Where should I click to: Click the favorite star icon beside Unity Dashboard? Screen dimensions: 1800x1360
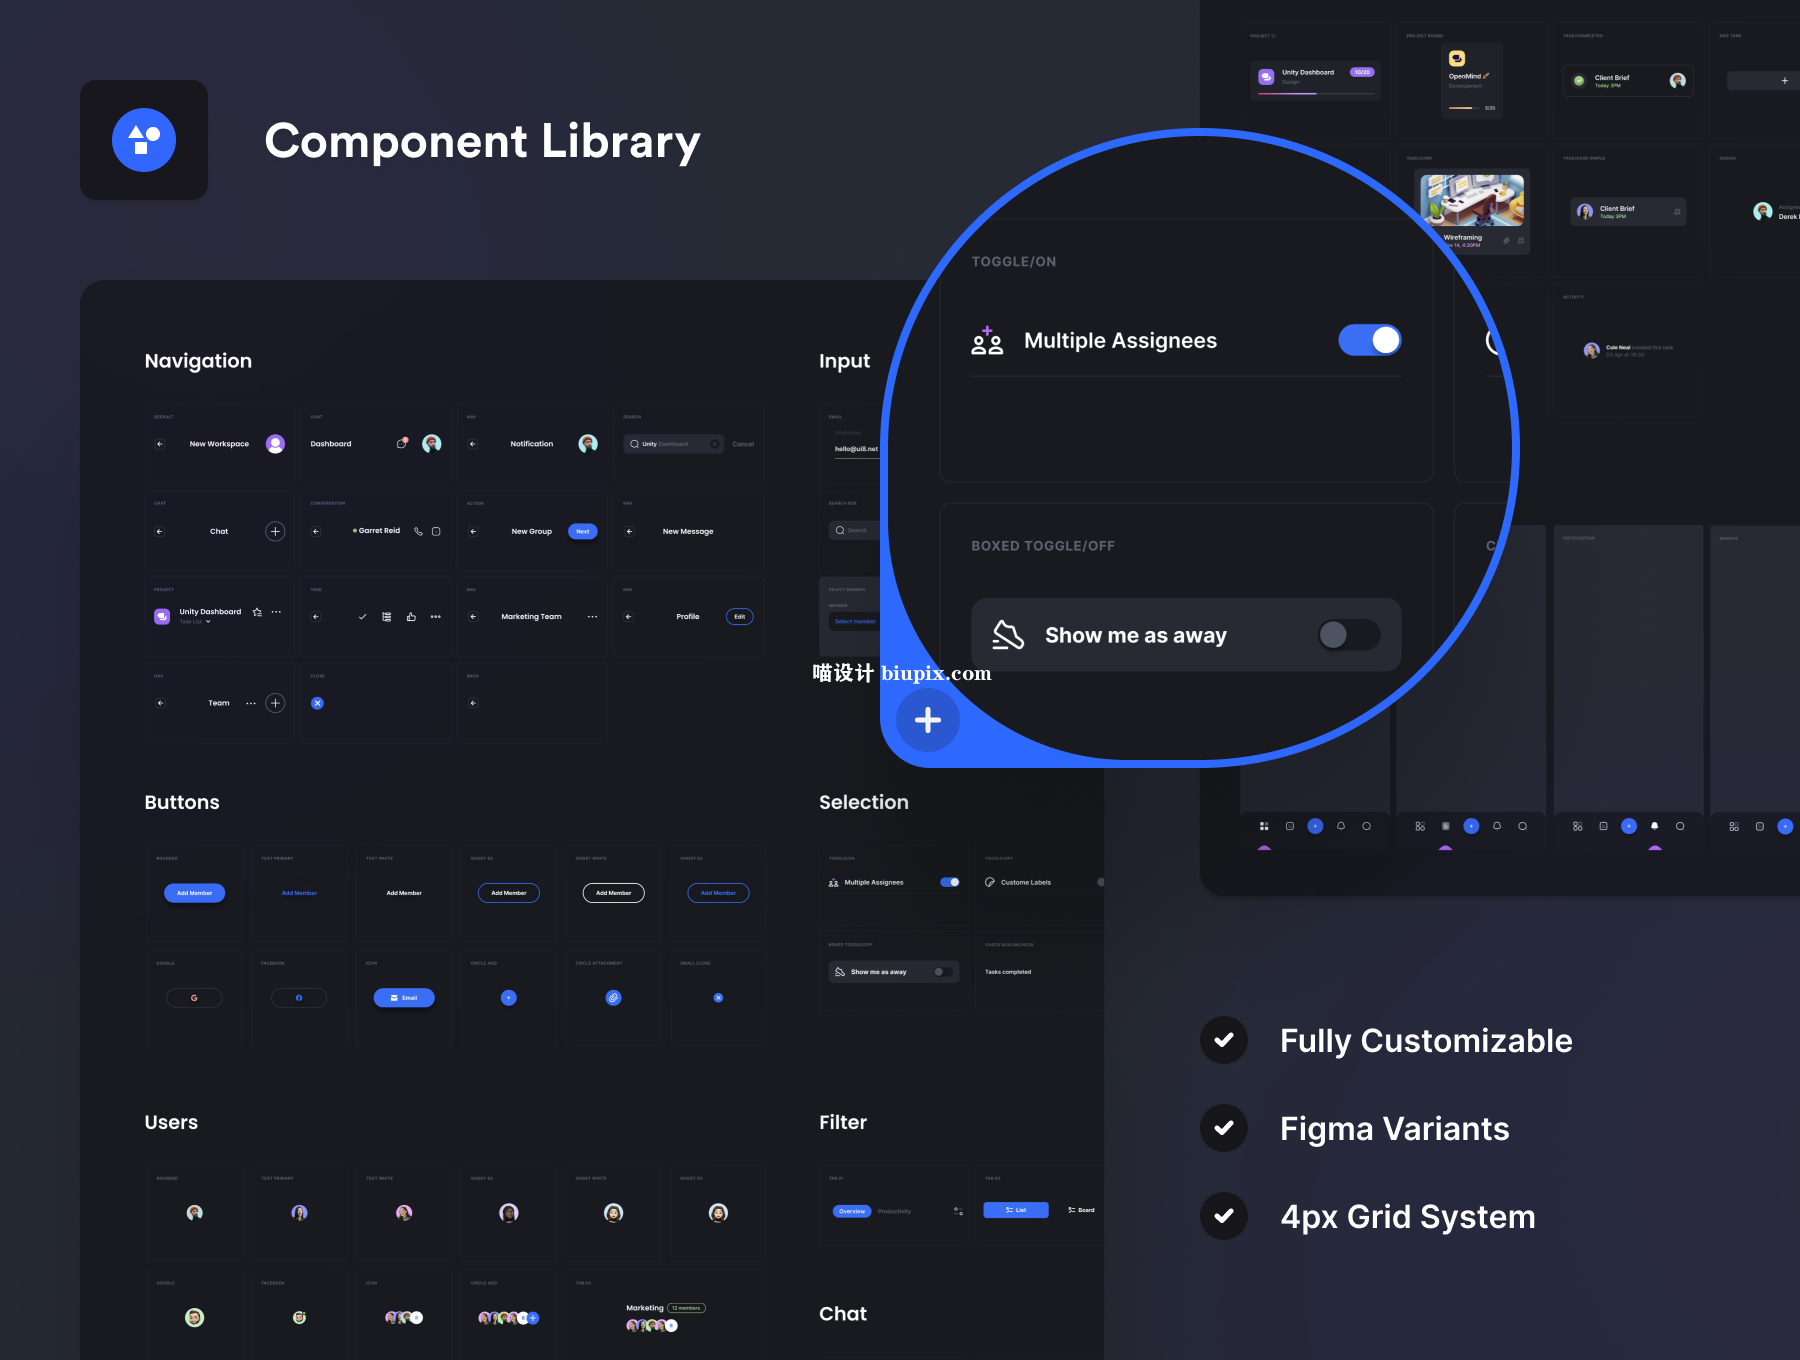pos(257,612)
